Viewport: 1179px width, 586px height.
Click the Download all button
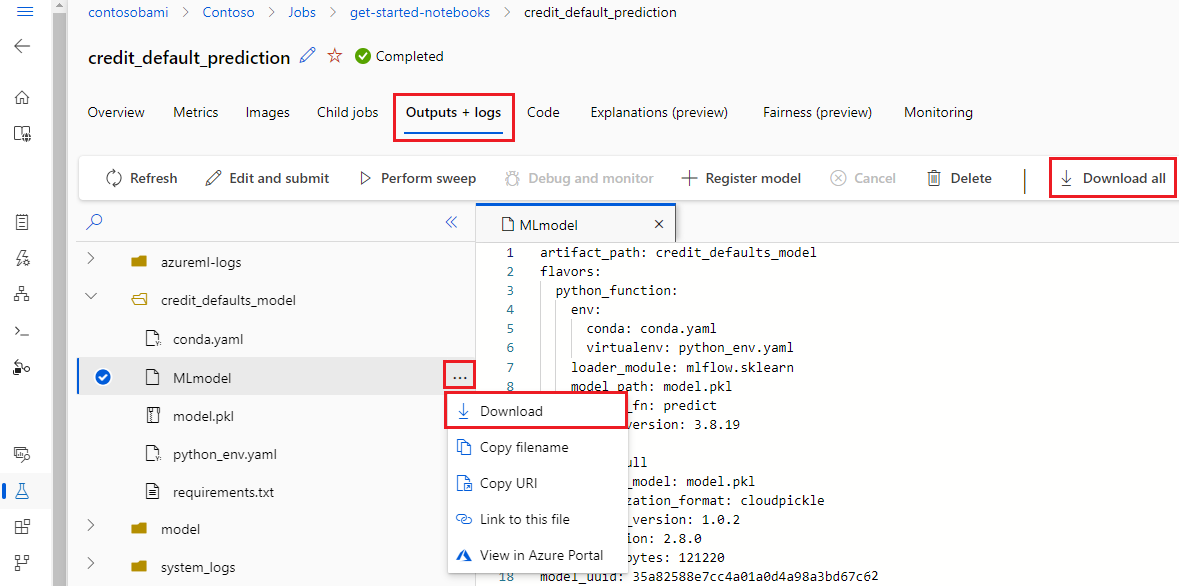(x=1113, y=178)
